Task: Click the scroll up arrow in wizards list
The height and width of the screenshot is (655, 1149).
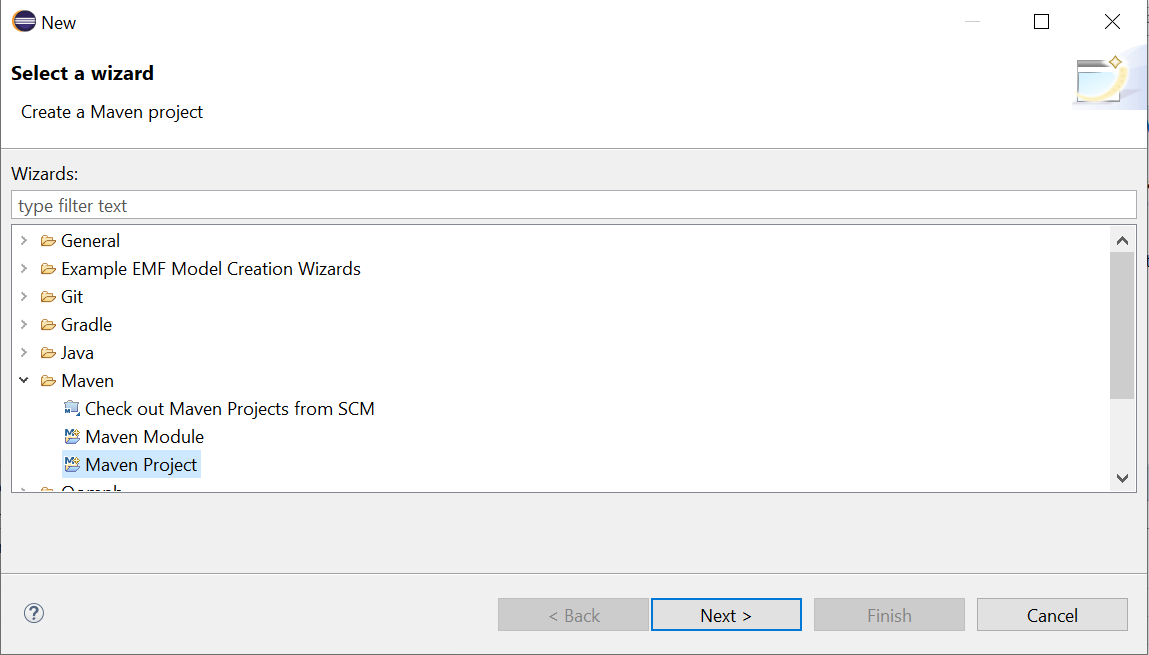Action: tap(1122, 240)
